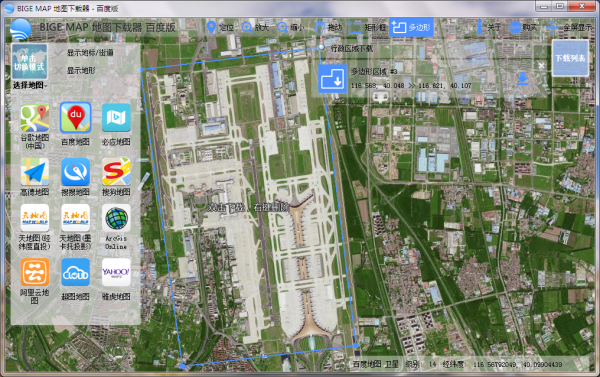600x377 pixels.
Task: Pick the Gaode map (高德地图) icon
Action: pyautogui.click(x=35, y=172)
